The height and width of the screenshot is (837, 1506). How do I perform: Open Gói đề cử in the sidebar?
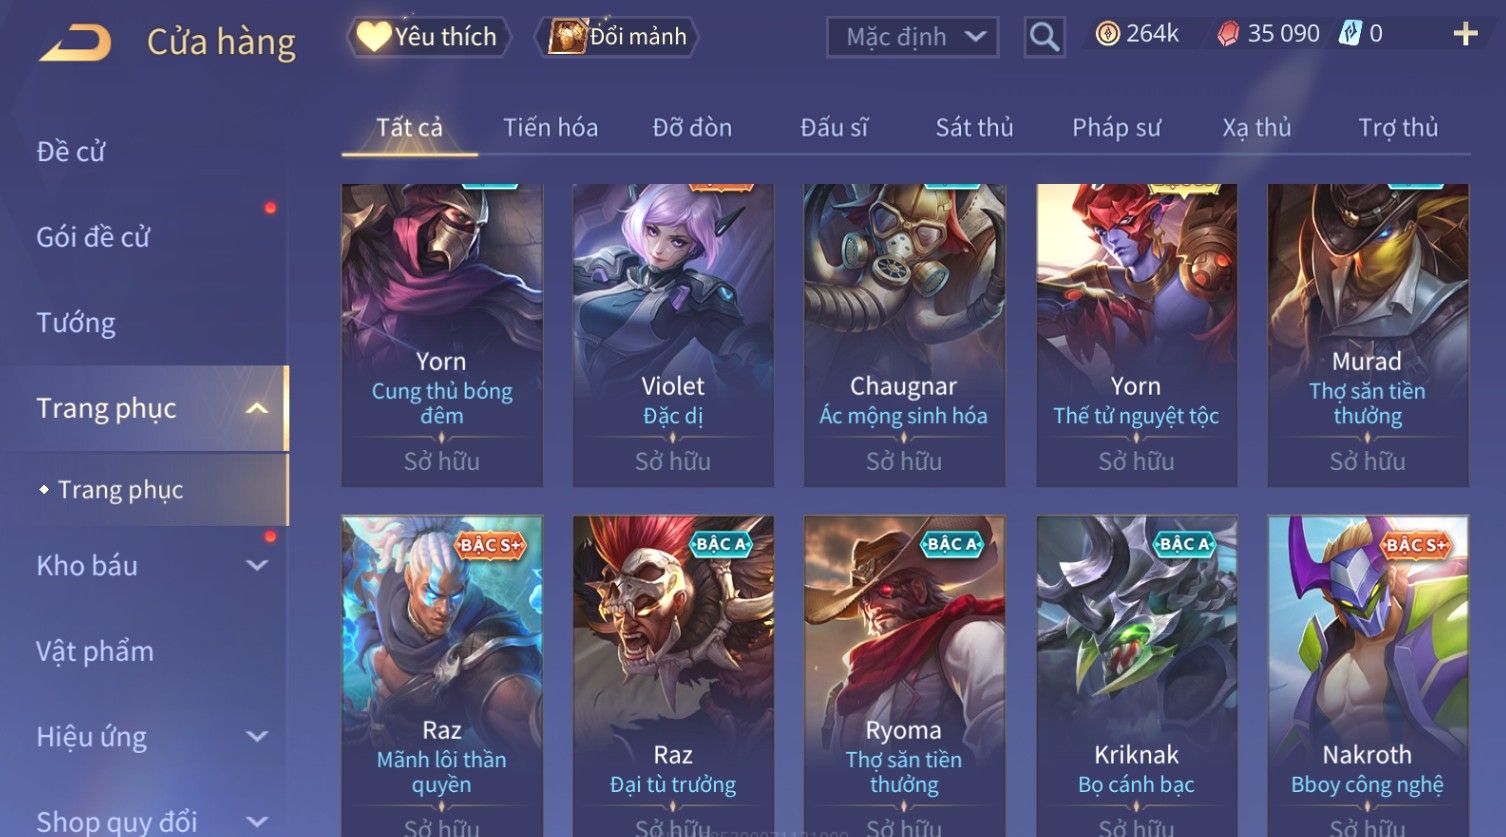click(93, 237)
